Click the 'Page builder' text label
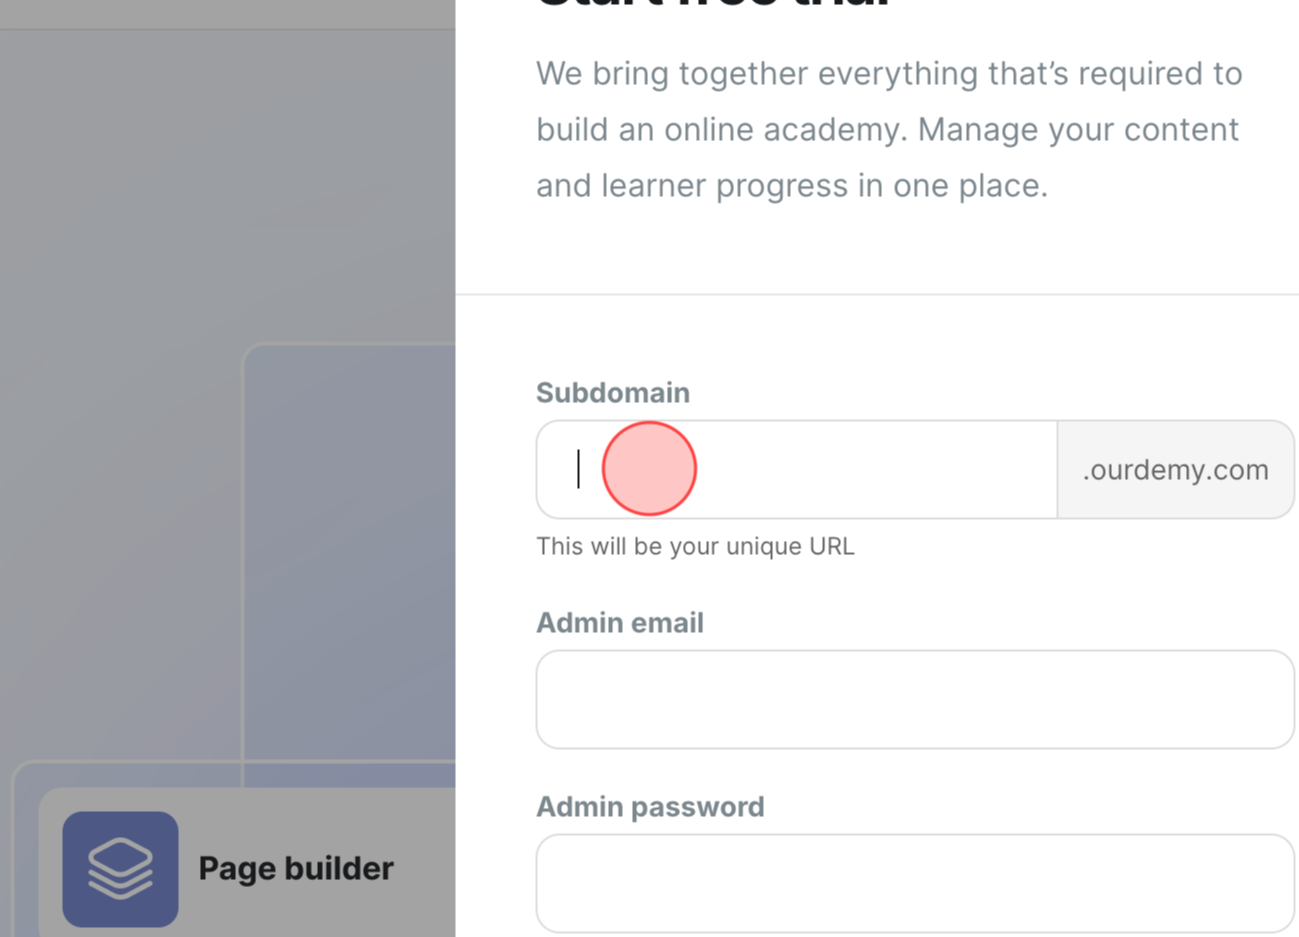The height and width of the screenshot is (937, 1299). (x=296, y=868)
